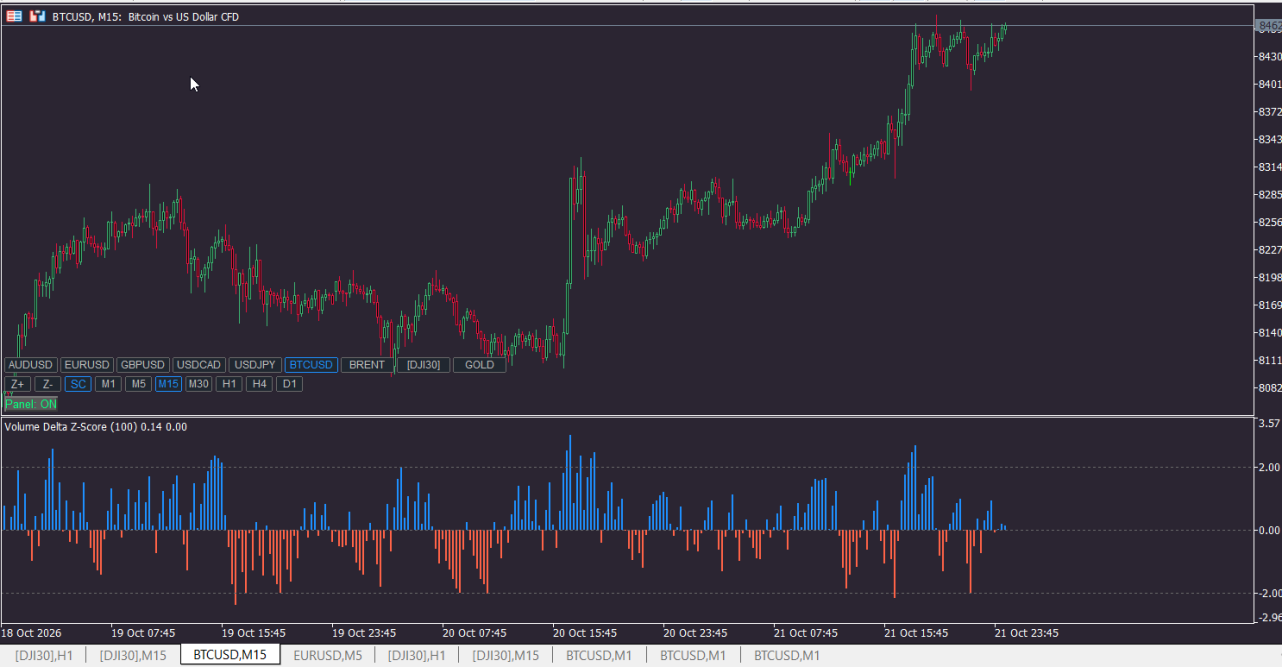Viewport: 1282px width, 667px height.
Task: Click the [DJI30] symbol button
Action: click(424, 365)
